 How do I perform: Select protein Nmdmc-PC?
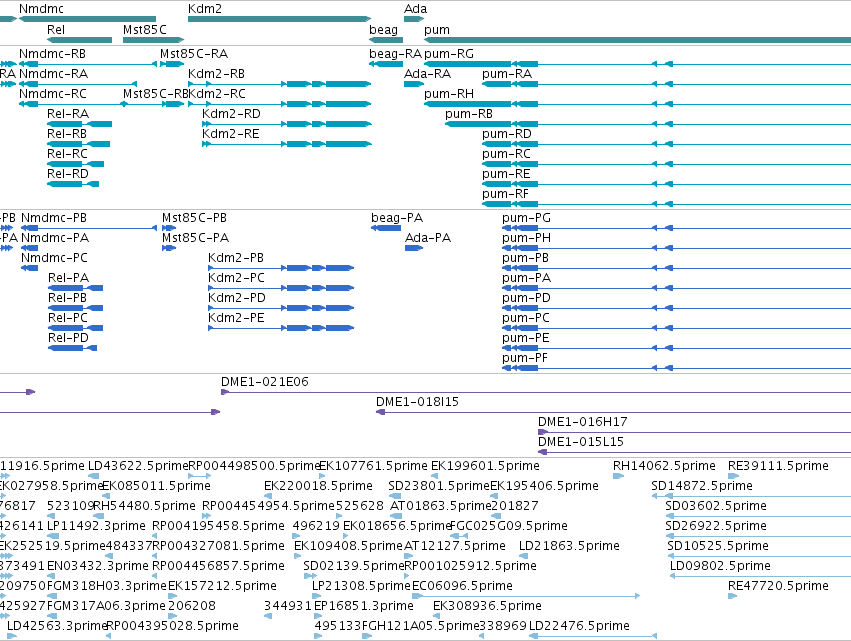point(29,268)
